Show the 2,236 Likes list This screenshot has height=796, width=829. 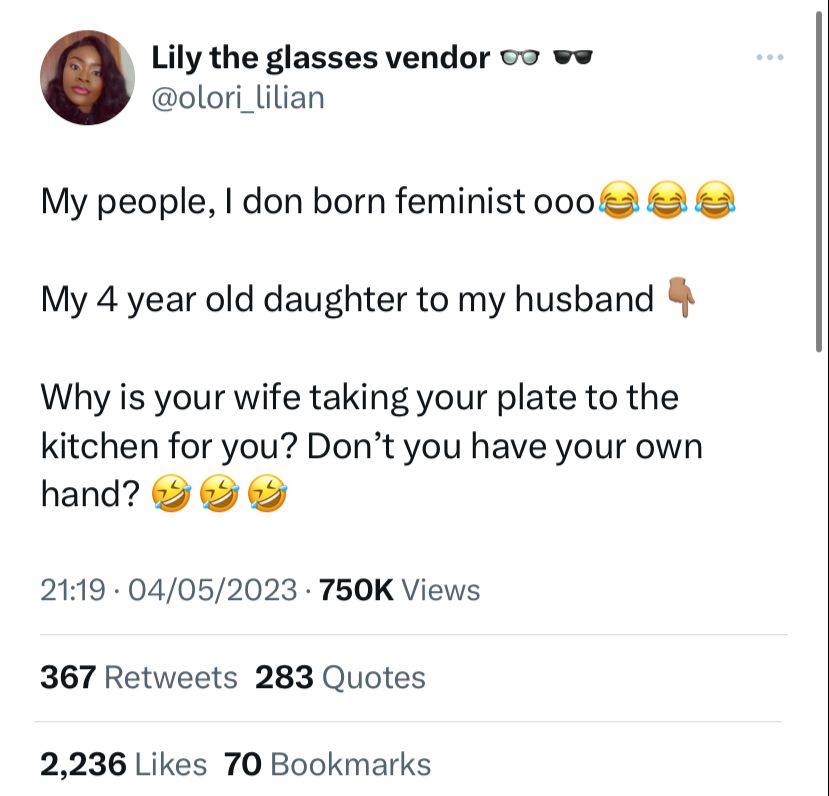tap(123, 764)
